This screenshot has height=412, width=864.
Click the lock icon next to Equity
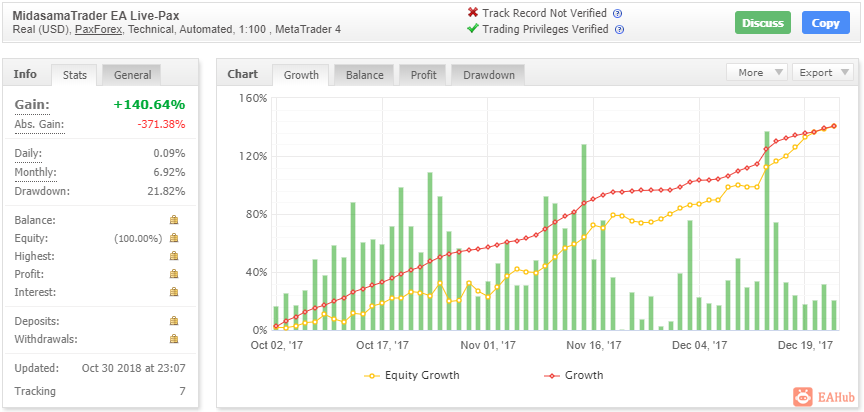click(174, 238)
